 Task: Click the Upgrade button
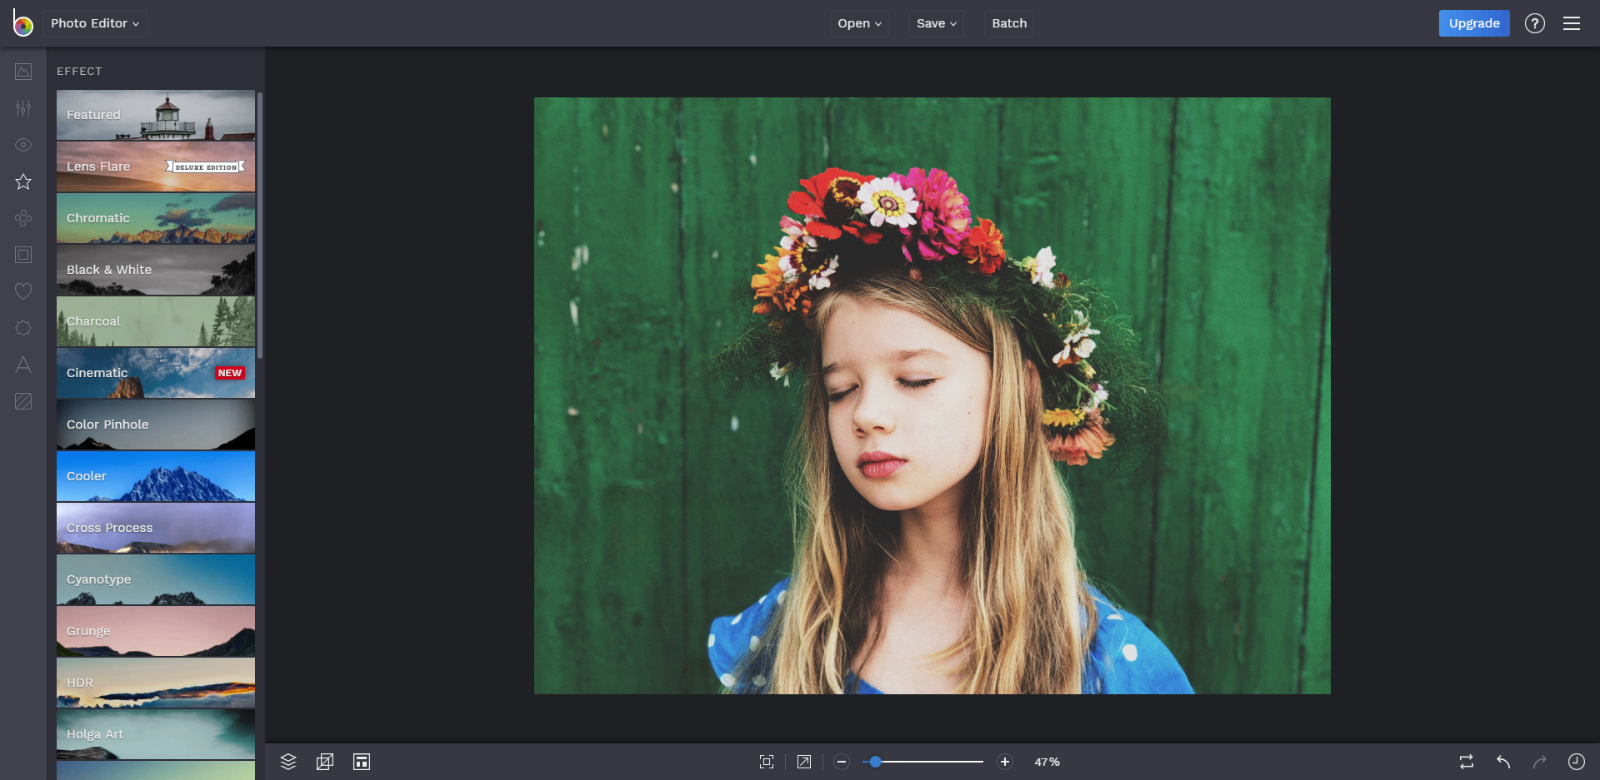click(x=1474, y=23)
